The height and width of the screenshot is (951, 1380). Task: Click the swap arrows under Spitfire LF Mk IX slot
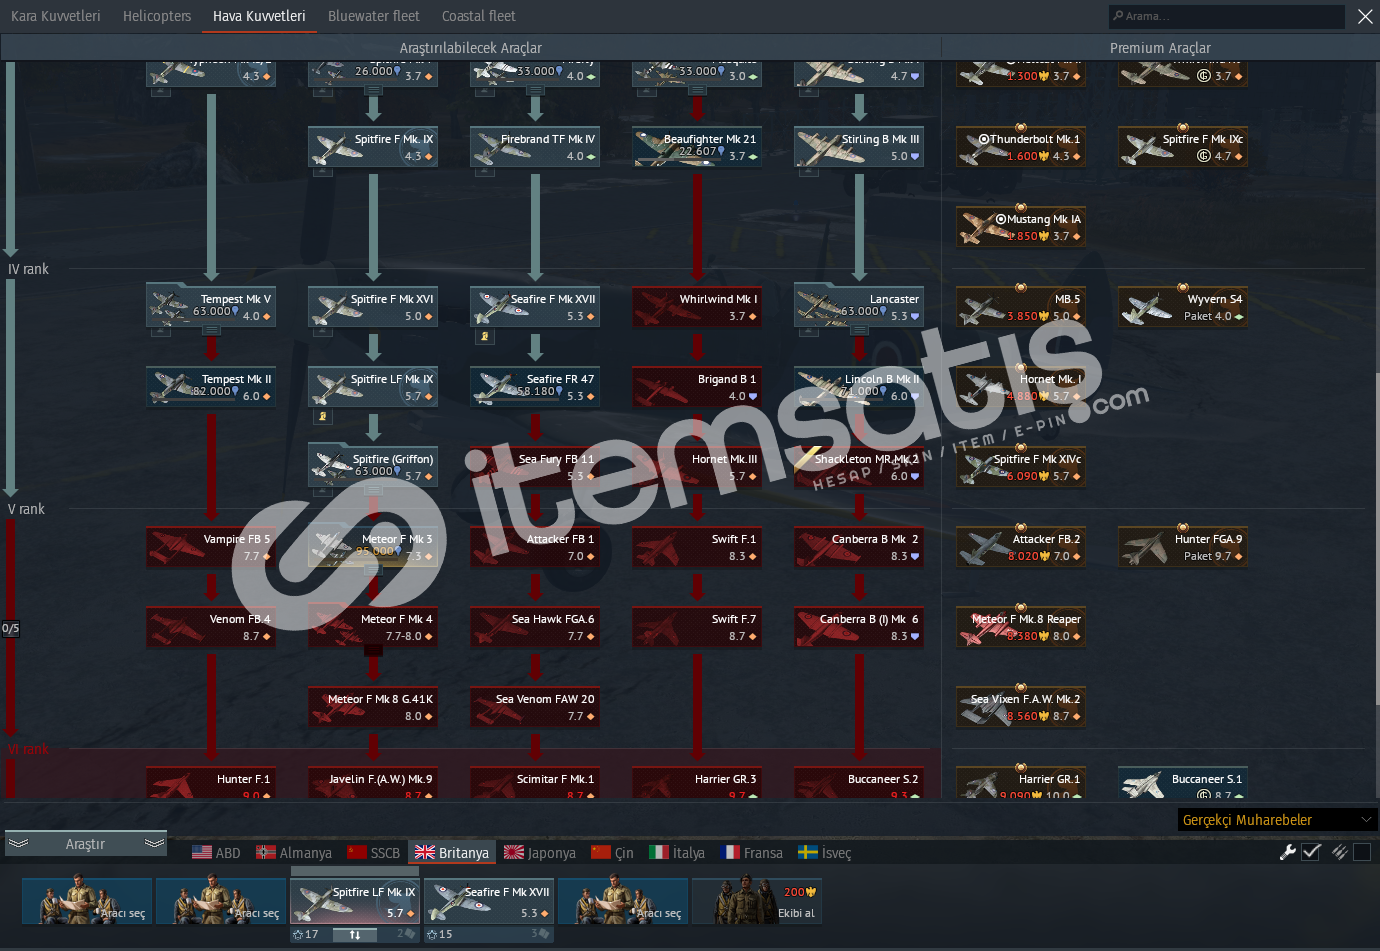click(355, 934)
